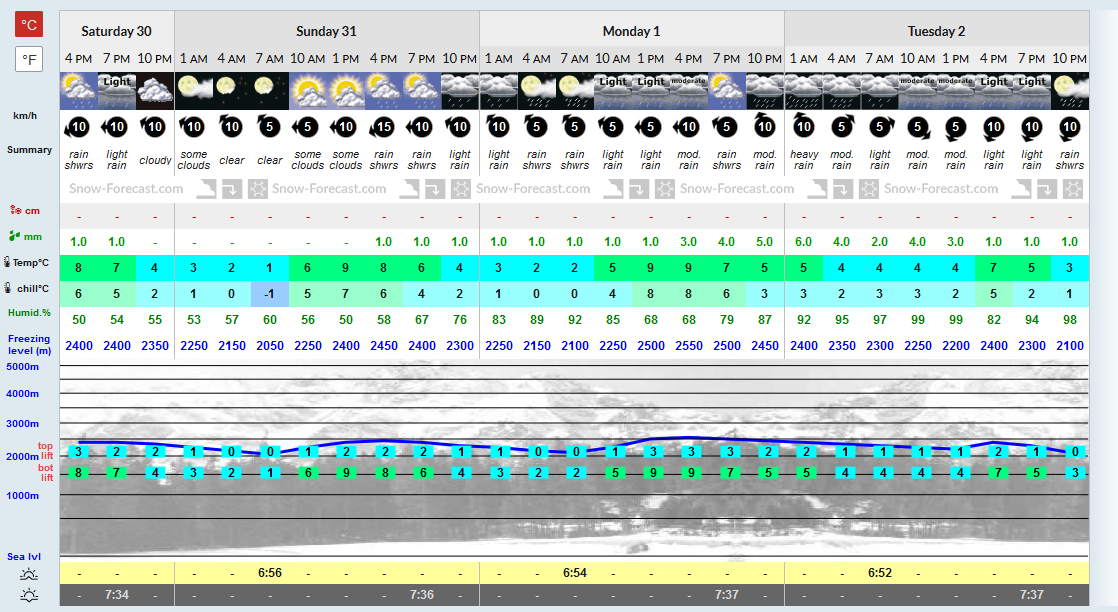Click Tuesday sunrise time 6:52

point(880,573)
